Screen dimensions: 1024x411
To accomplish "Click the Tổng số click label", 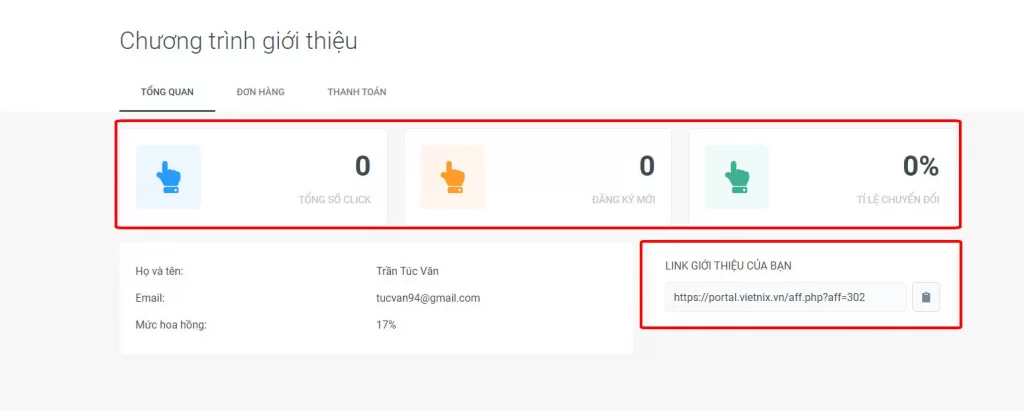I will click(334, 200).
